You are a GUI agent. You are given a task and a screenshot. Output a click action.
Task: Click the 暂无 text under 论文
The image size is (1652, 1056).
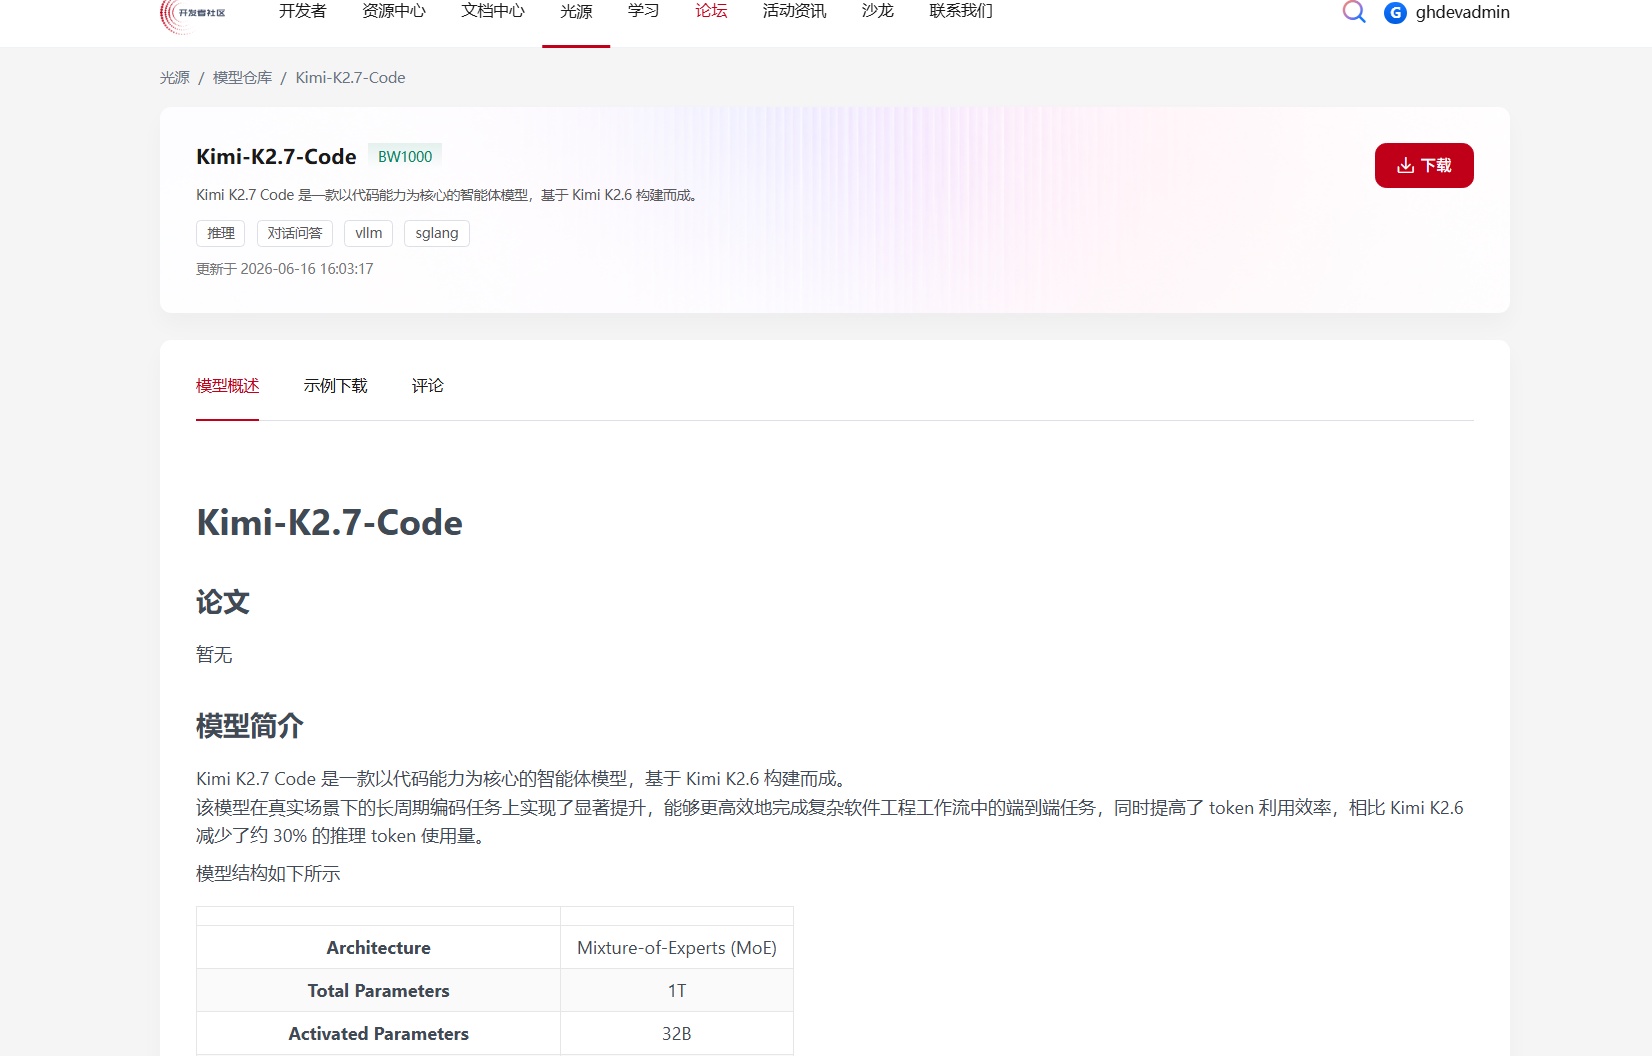[x=214, y=655]
